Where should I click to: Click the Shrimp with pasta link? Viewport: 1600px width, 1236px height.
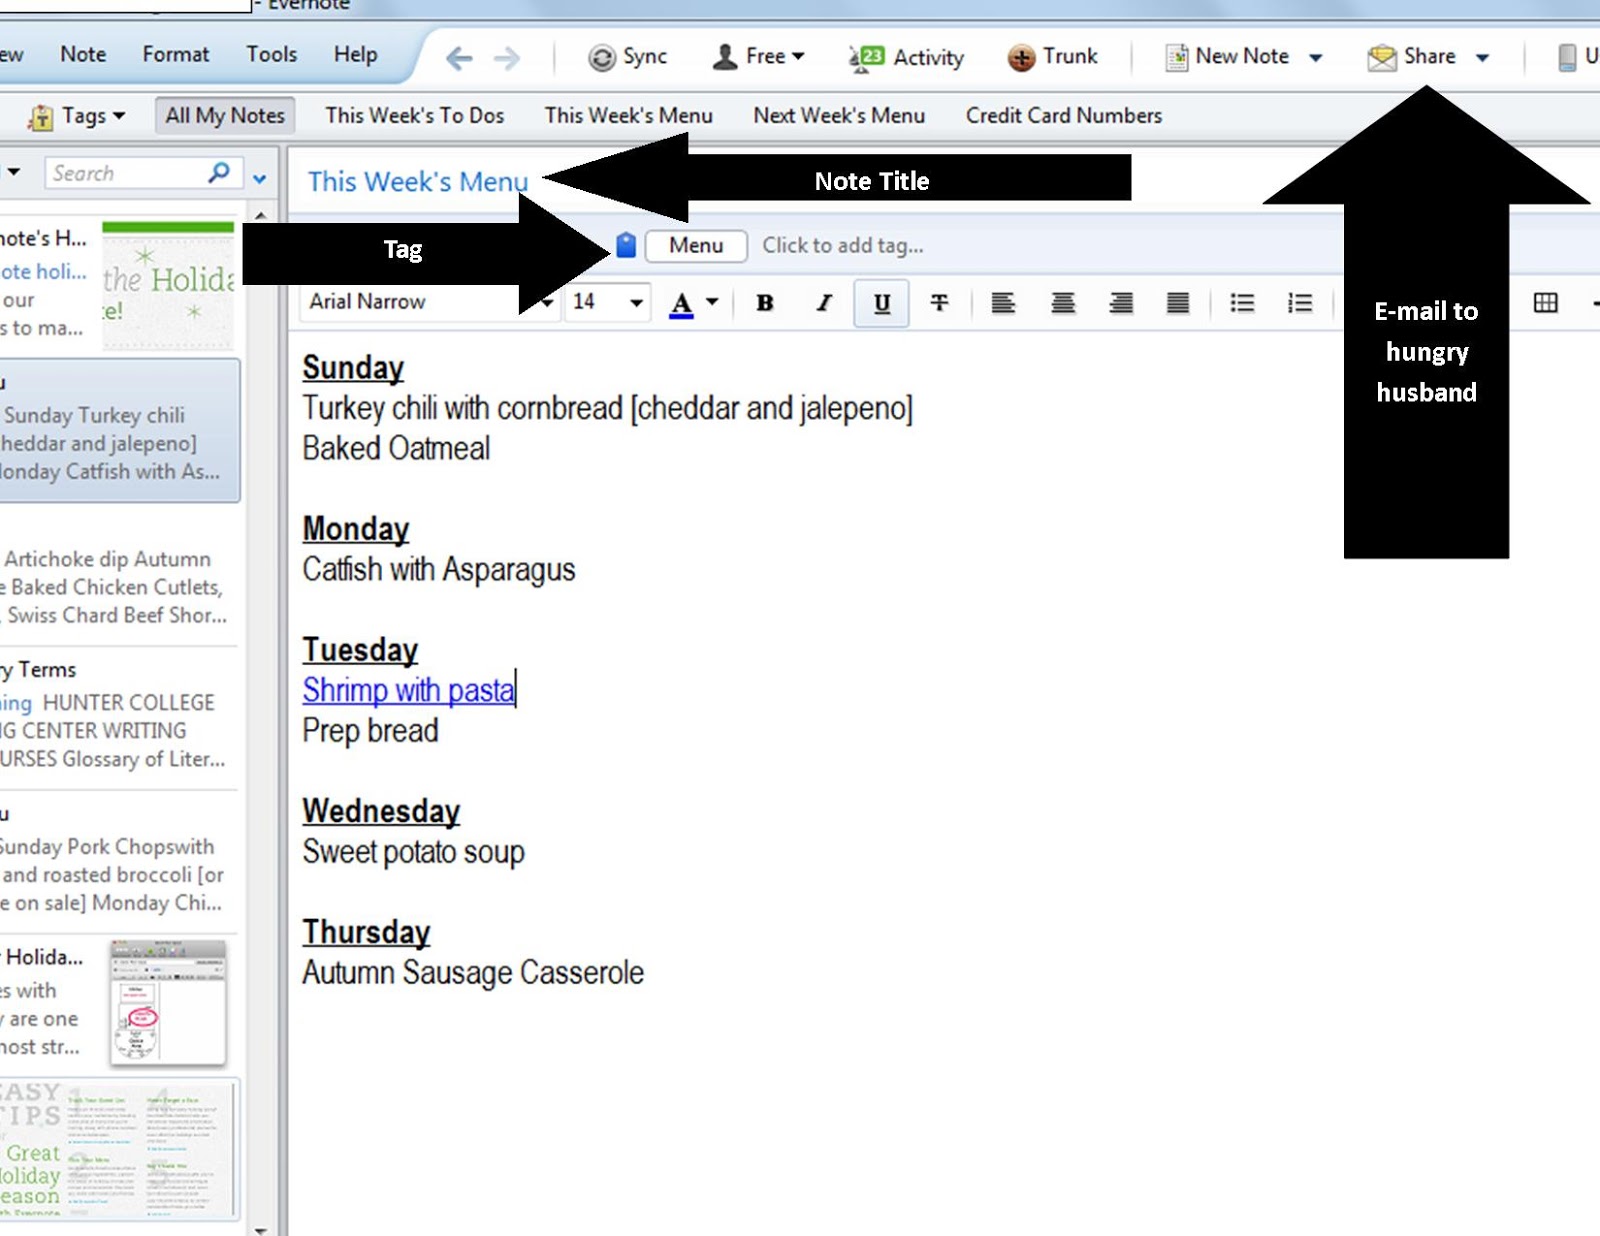click(409, 690)
